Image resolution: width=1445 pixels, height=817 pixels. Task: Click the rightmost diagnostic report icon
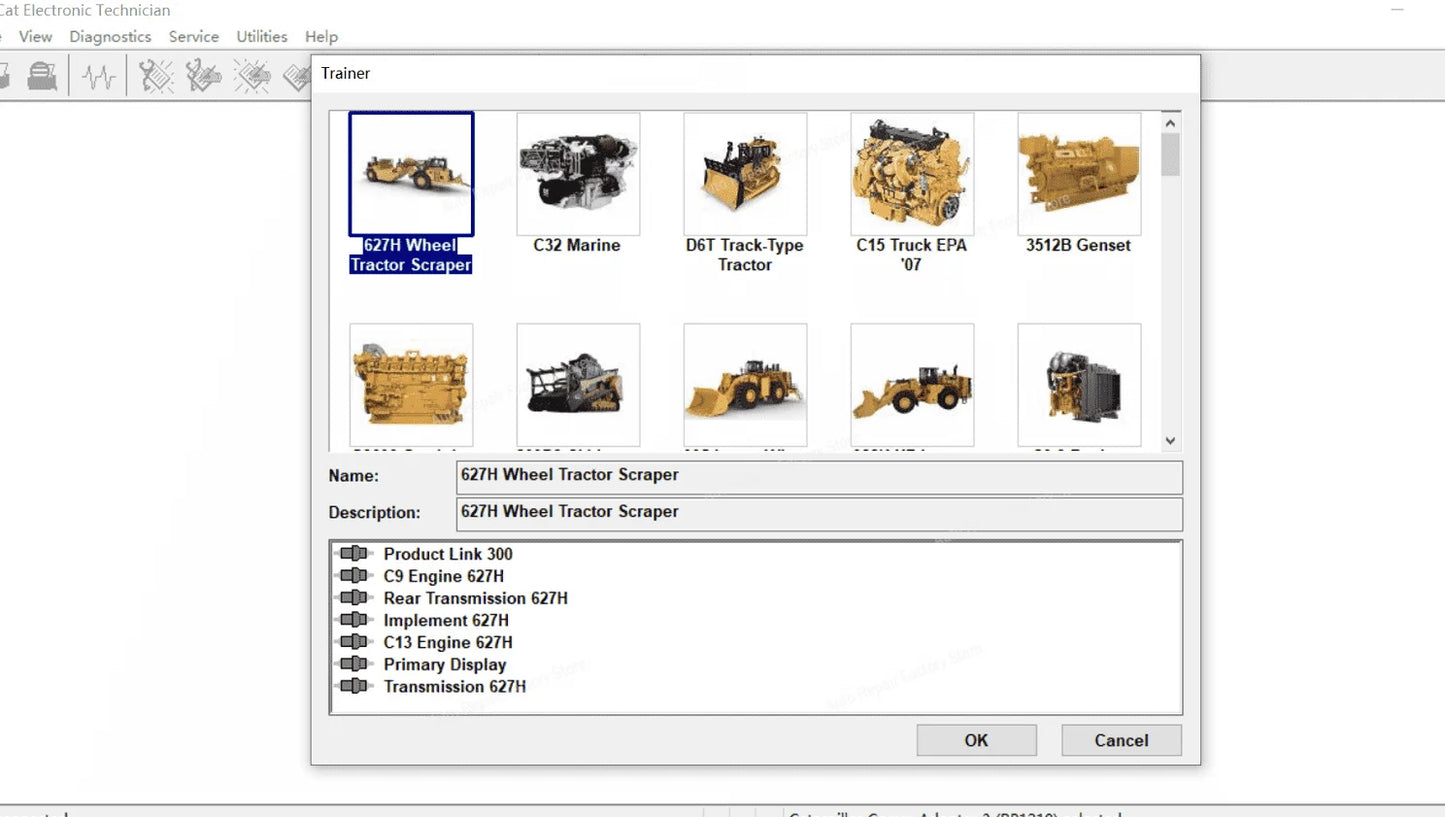tap(296, 75)
